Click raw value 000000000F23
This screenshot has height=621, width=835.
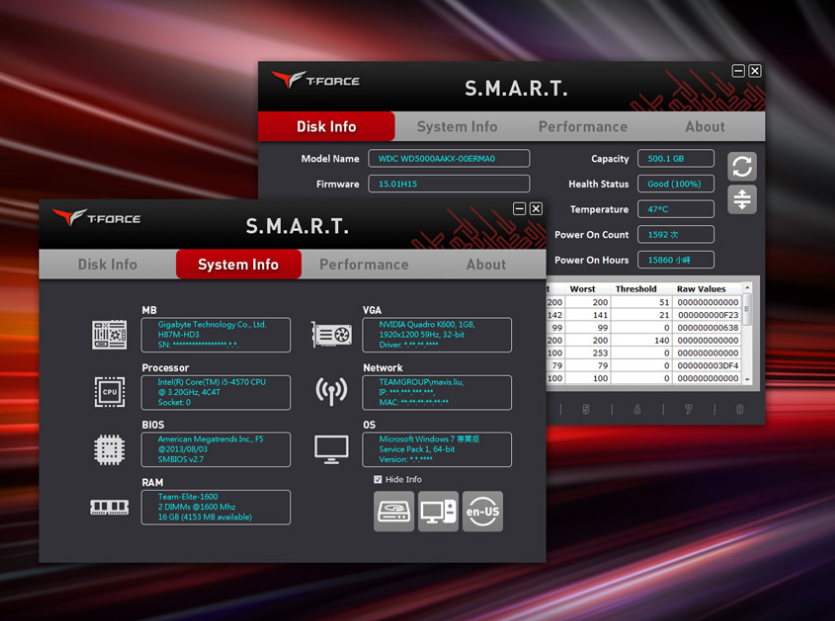[x=708, y=315]
